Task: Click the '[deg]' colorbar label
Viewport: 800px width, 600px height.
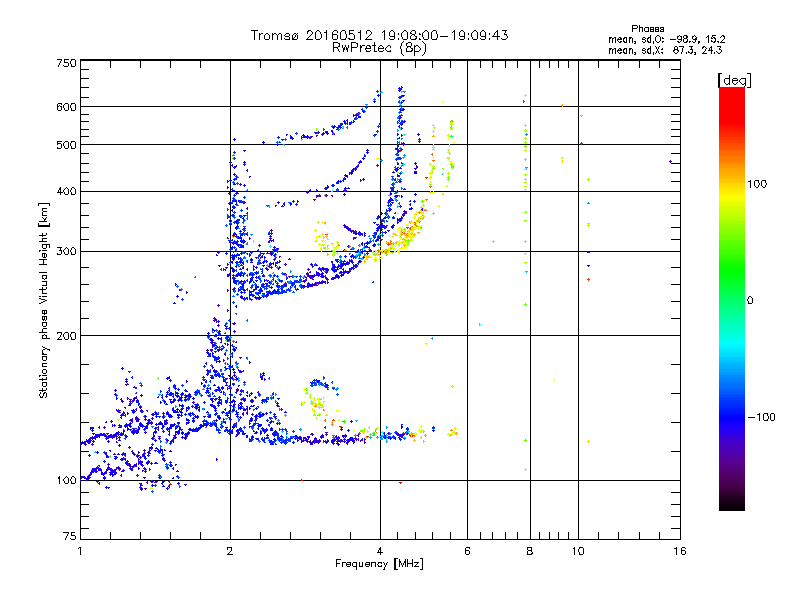Action: coord(734,80)
